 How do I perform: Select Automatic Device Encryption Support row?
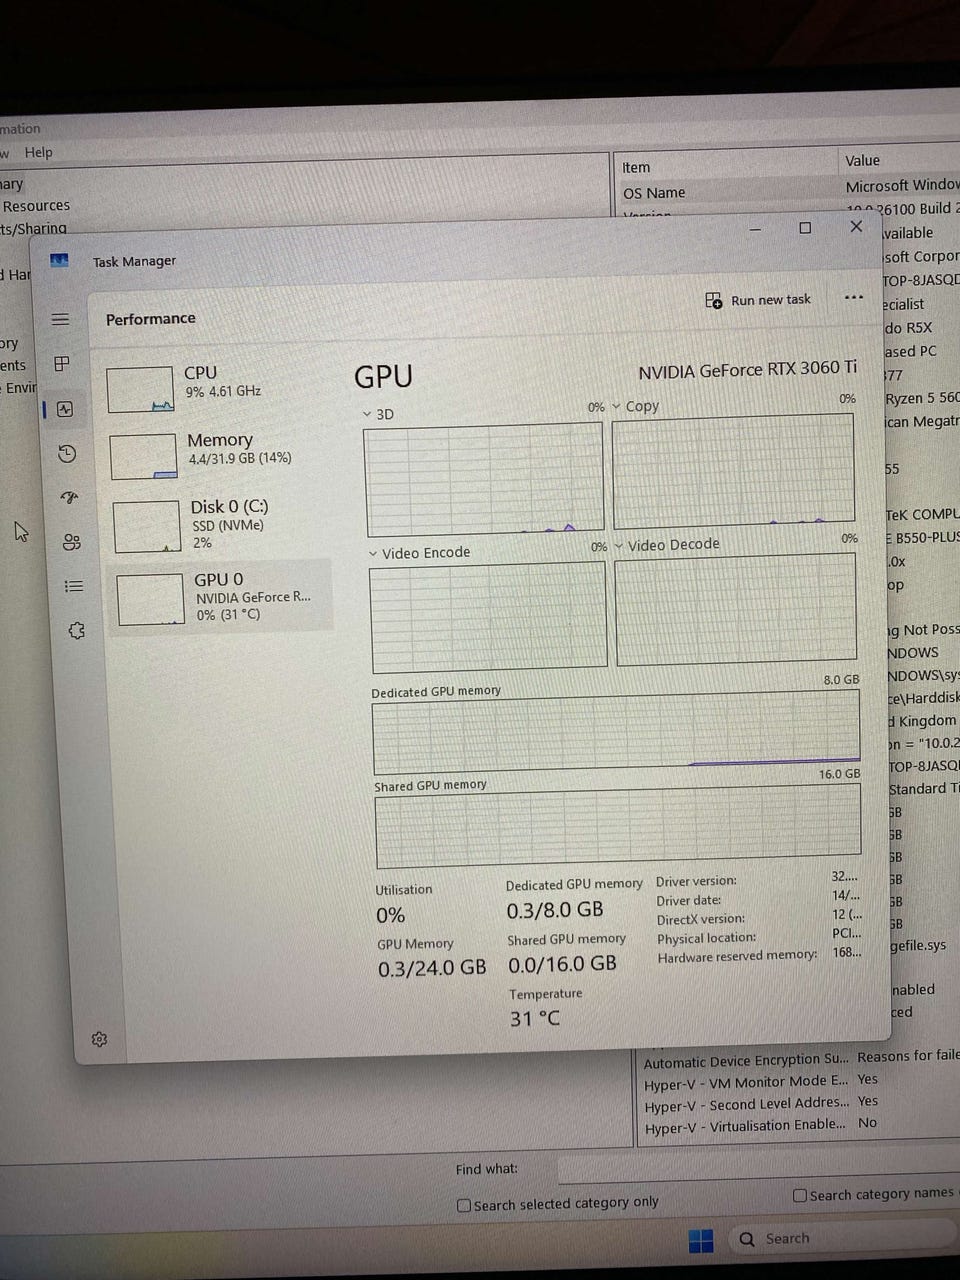799,1059
